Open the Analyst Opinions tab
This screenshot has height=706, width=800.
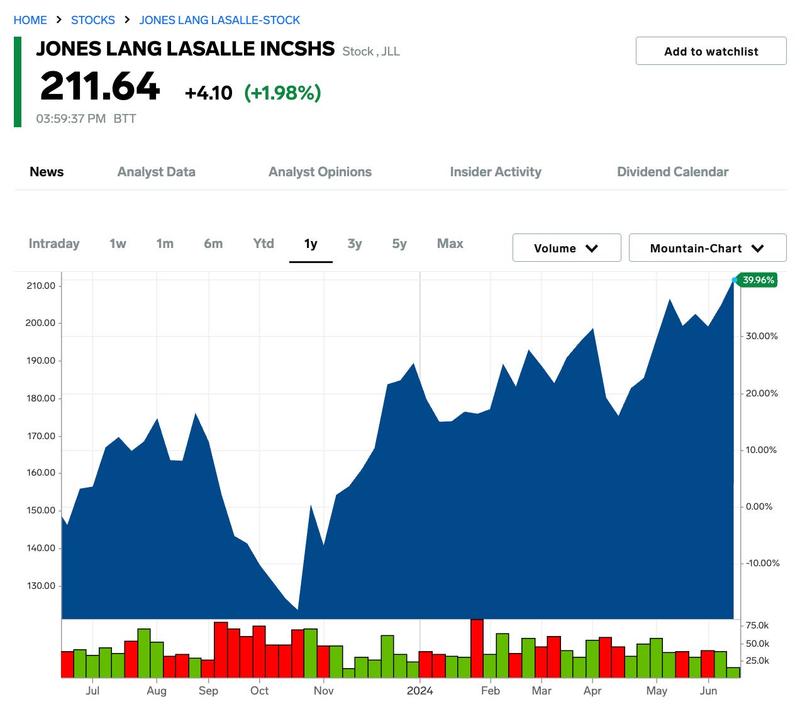(x=320, y=172)
